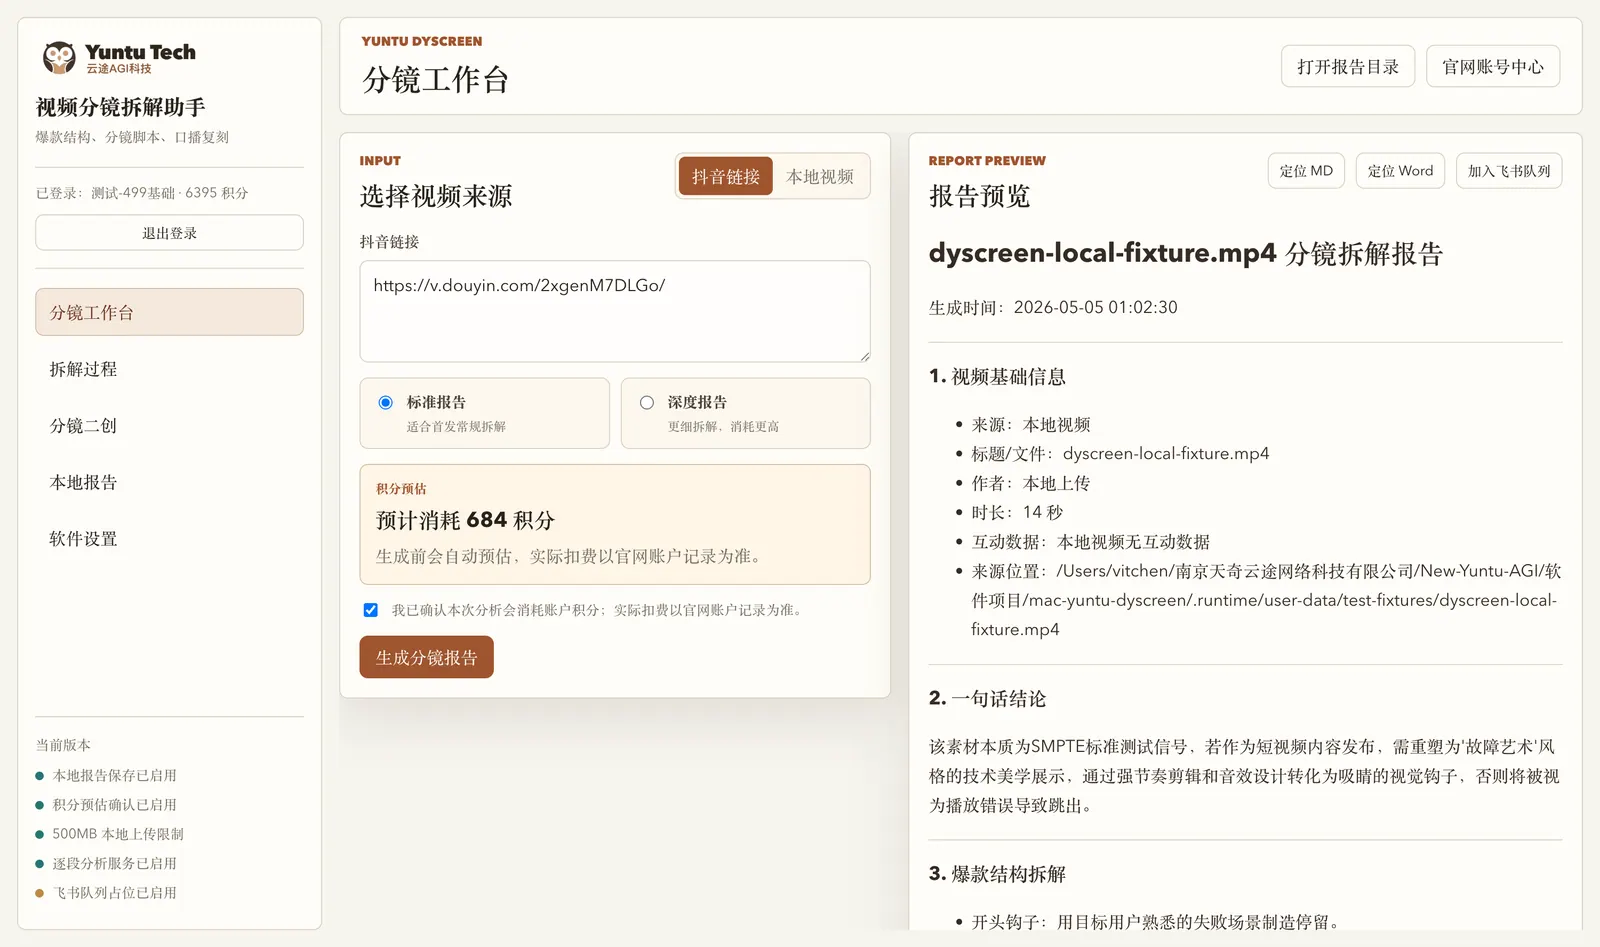Image resolution: width=1600 pixels, height=947 pixels.
Task: Click the Yuntu Tech owl logo
Action: point(59,58)
